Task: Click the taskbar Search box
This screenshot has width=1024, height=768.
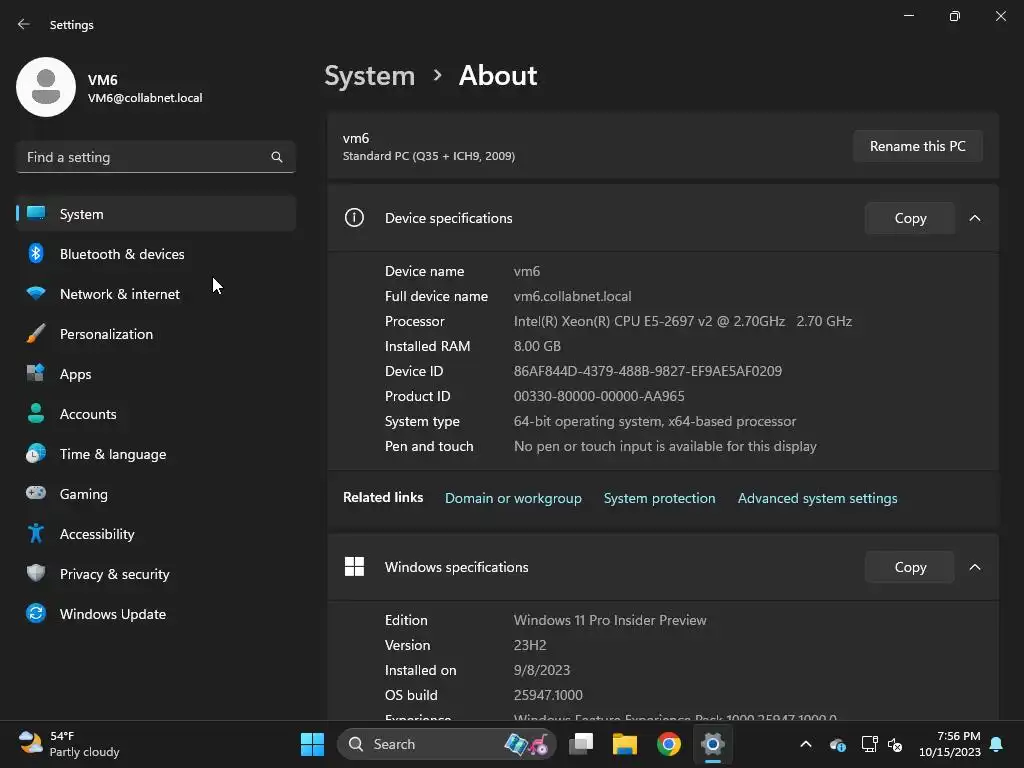Action: [447, 744]
